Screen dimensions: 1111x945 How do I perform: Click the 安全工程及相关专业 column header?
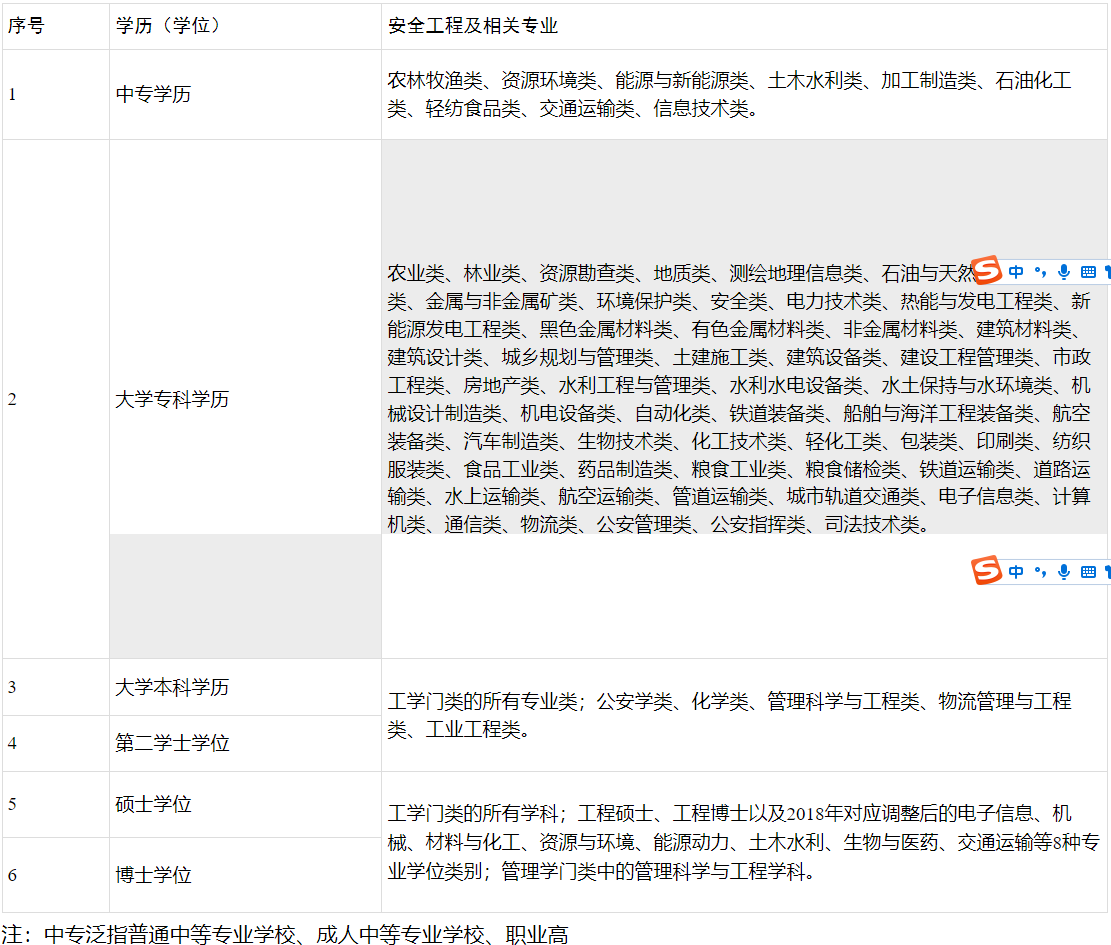pos(472,26)
